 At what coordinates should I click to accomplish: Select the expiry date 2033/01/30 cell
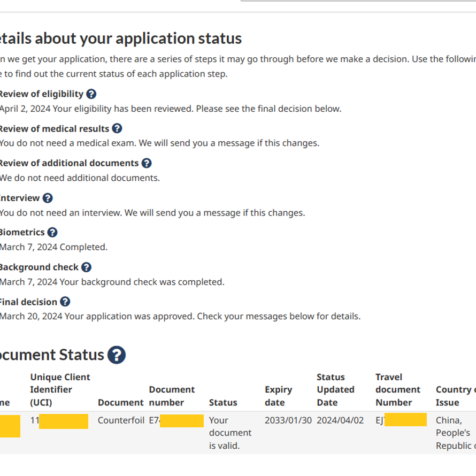pos(288,420)
